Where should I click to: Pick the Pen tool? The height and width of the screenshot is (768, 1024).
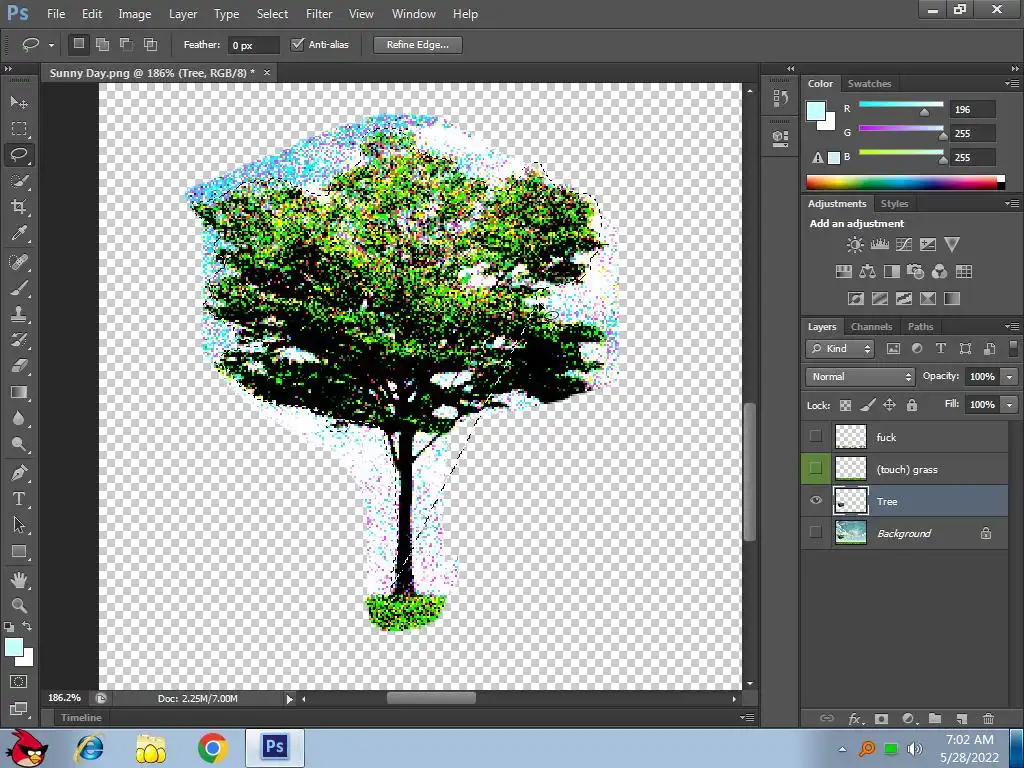19,473
